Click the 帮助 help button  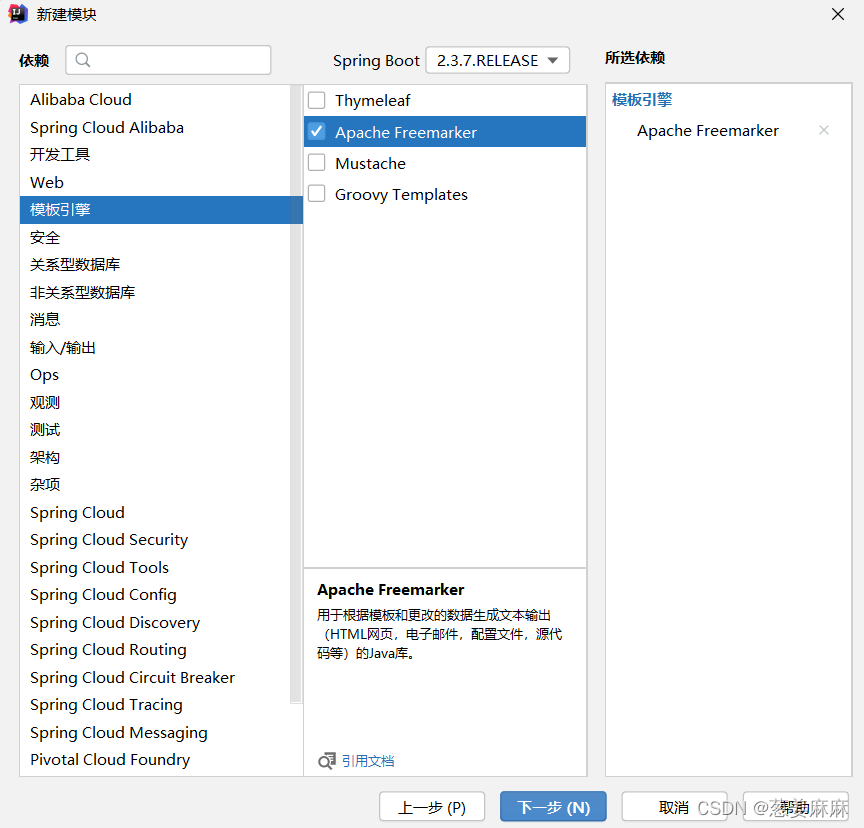pos(795,807)
